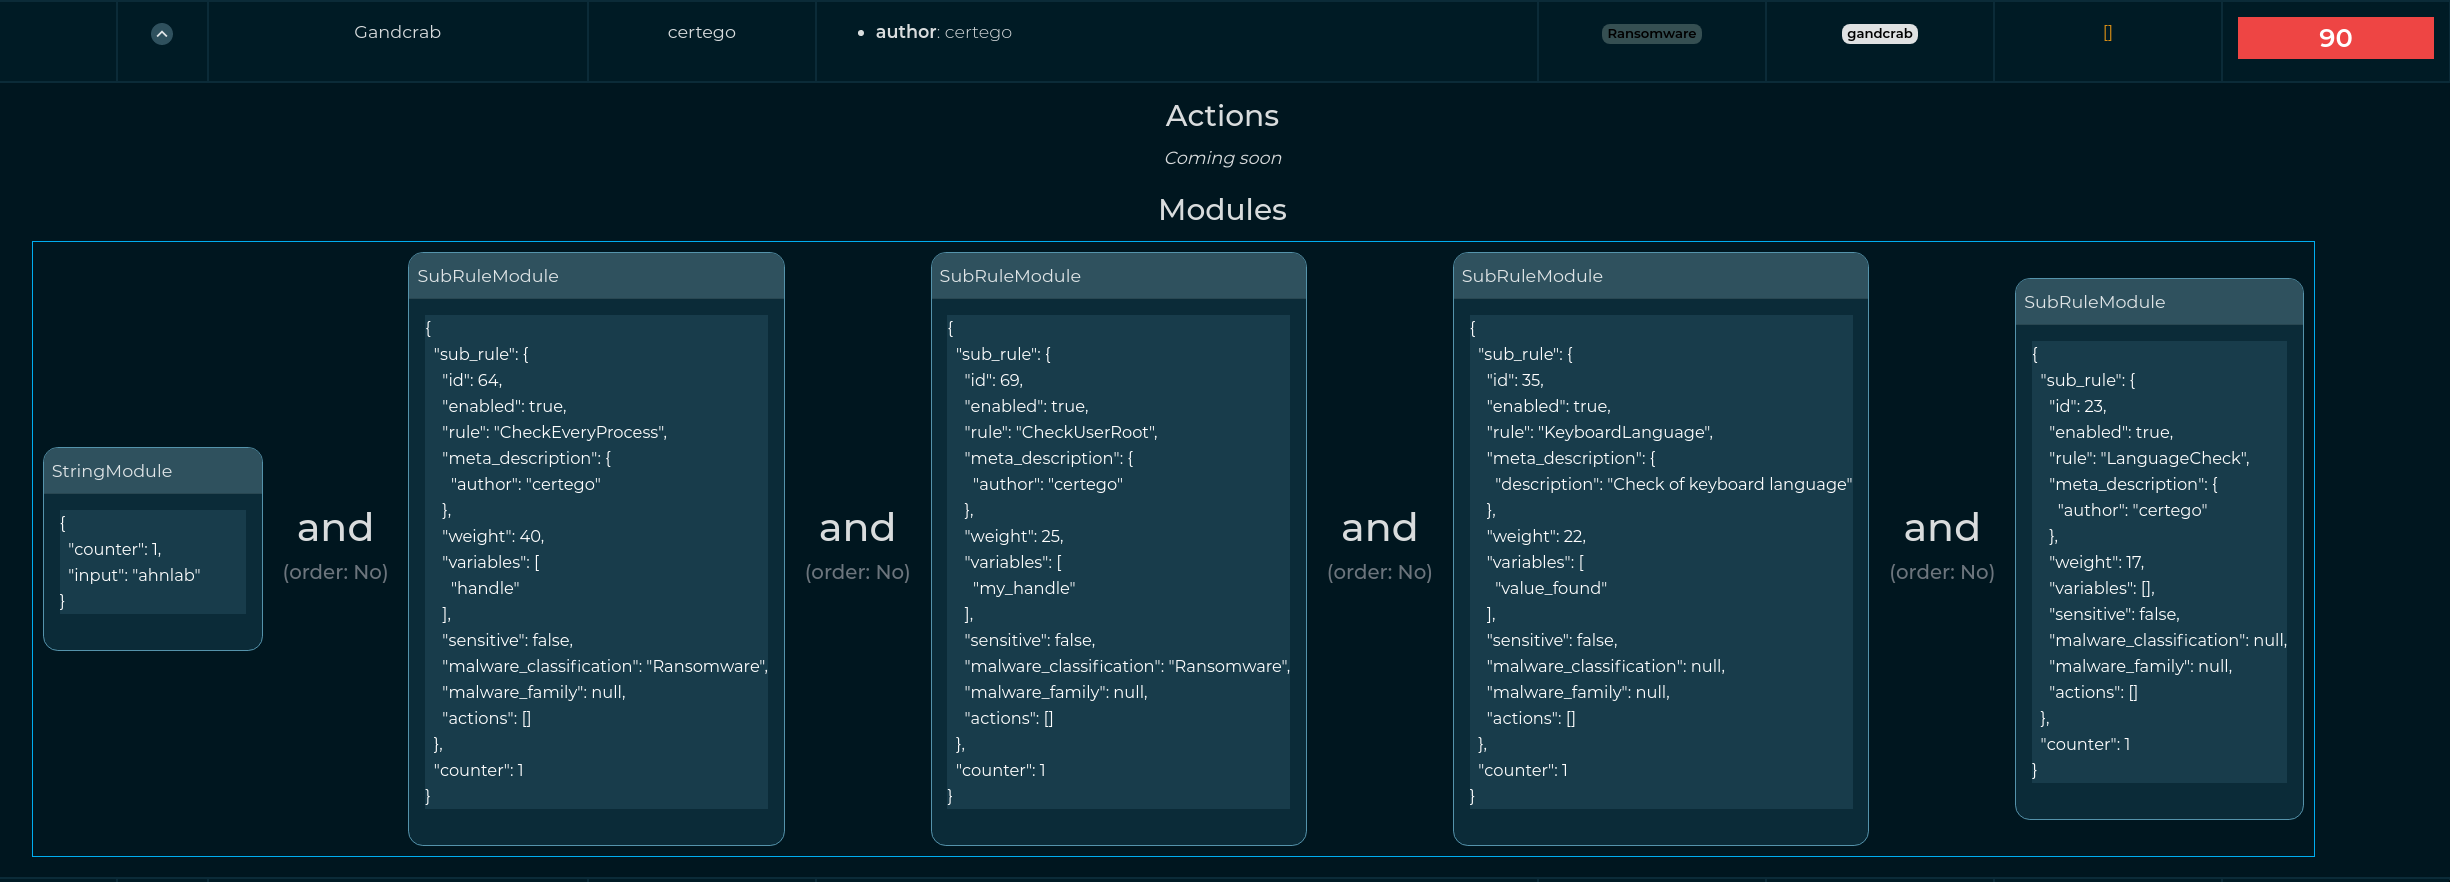Select the gandcrab family badge

[1879, 34]
